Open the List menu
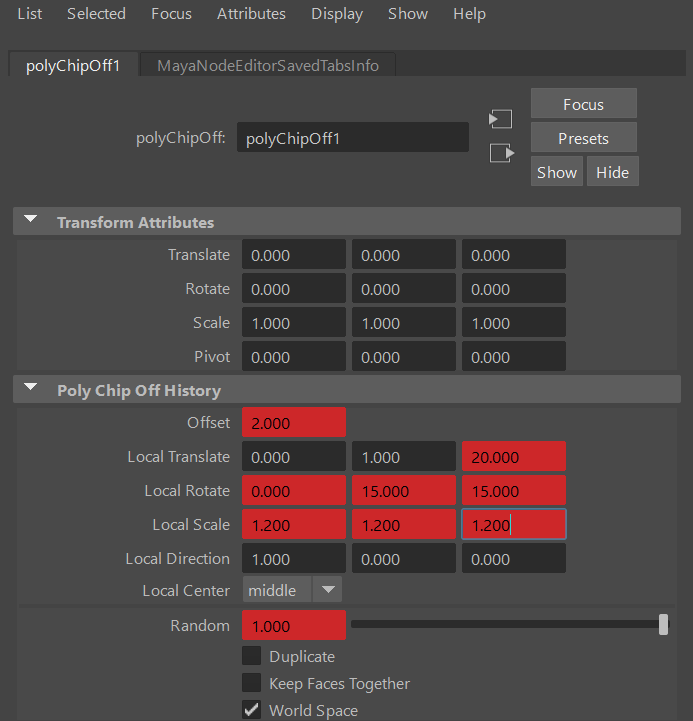Screen dimensions: 693x721 [30, 14]
